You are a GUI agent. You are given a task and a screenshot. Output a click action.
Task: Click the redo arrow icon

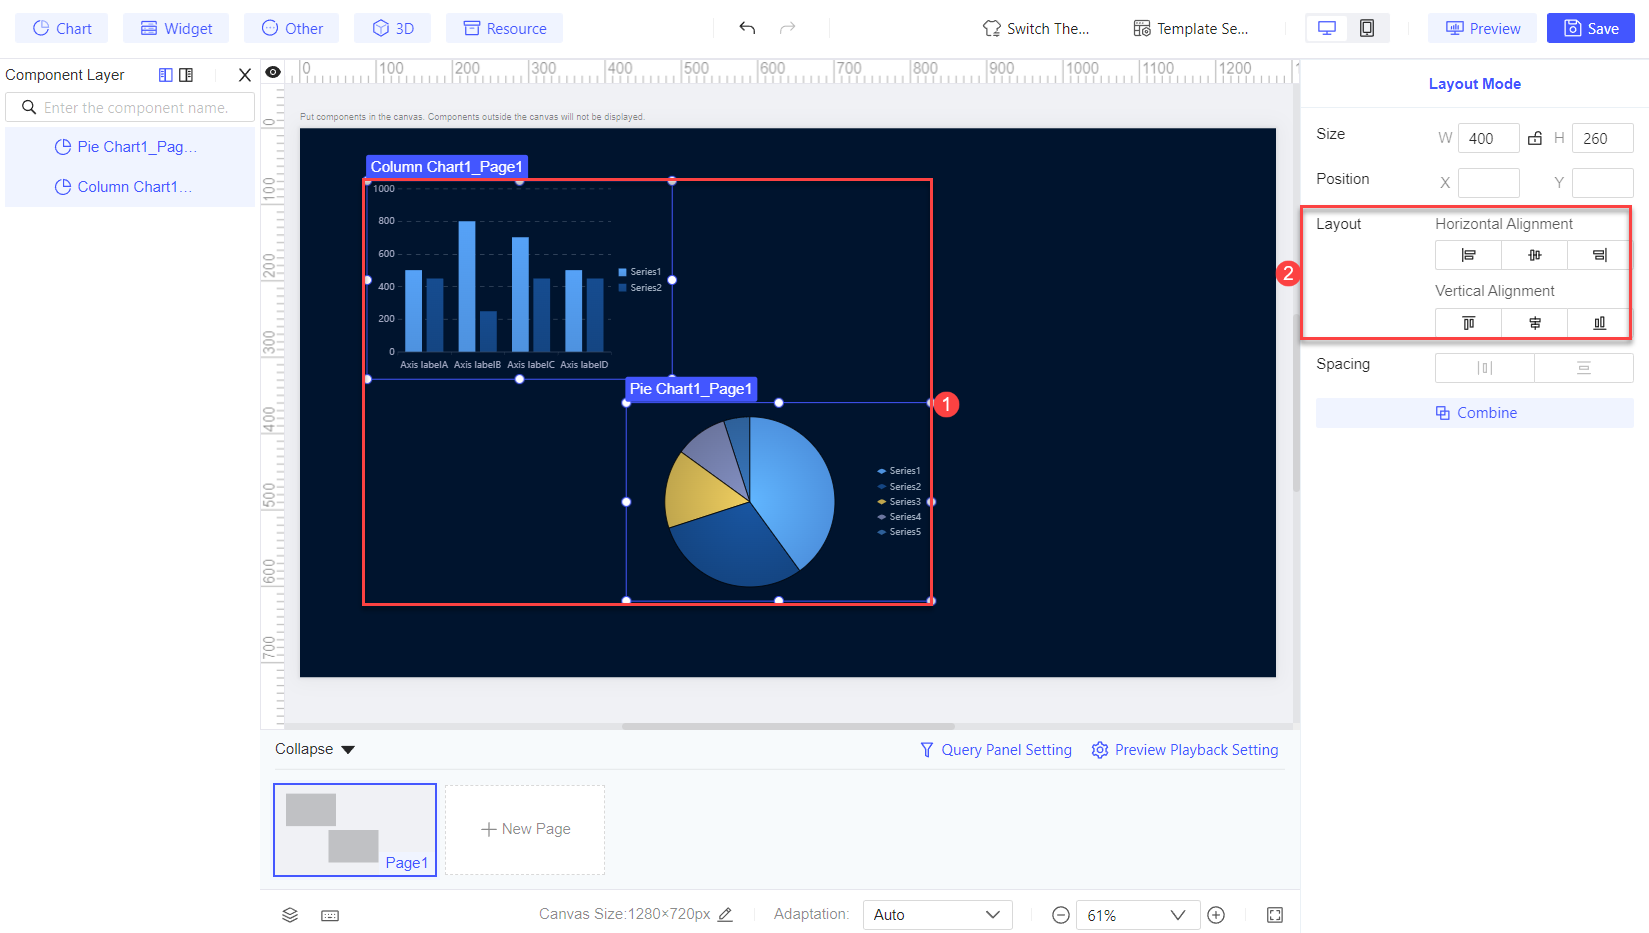click(788, 28)
